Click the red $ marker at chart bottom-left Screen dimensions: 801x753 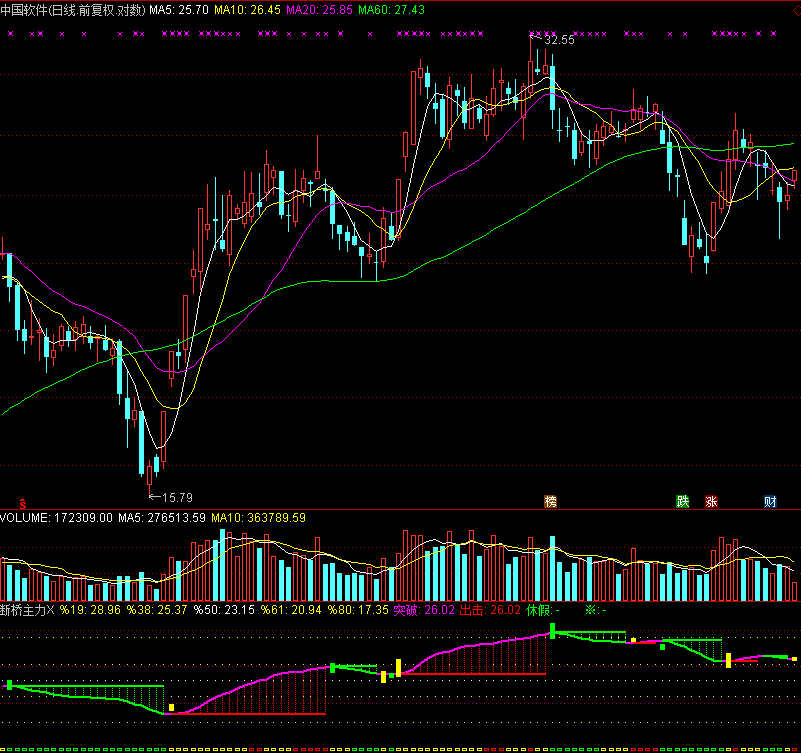point(23,502)
